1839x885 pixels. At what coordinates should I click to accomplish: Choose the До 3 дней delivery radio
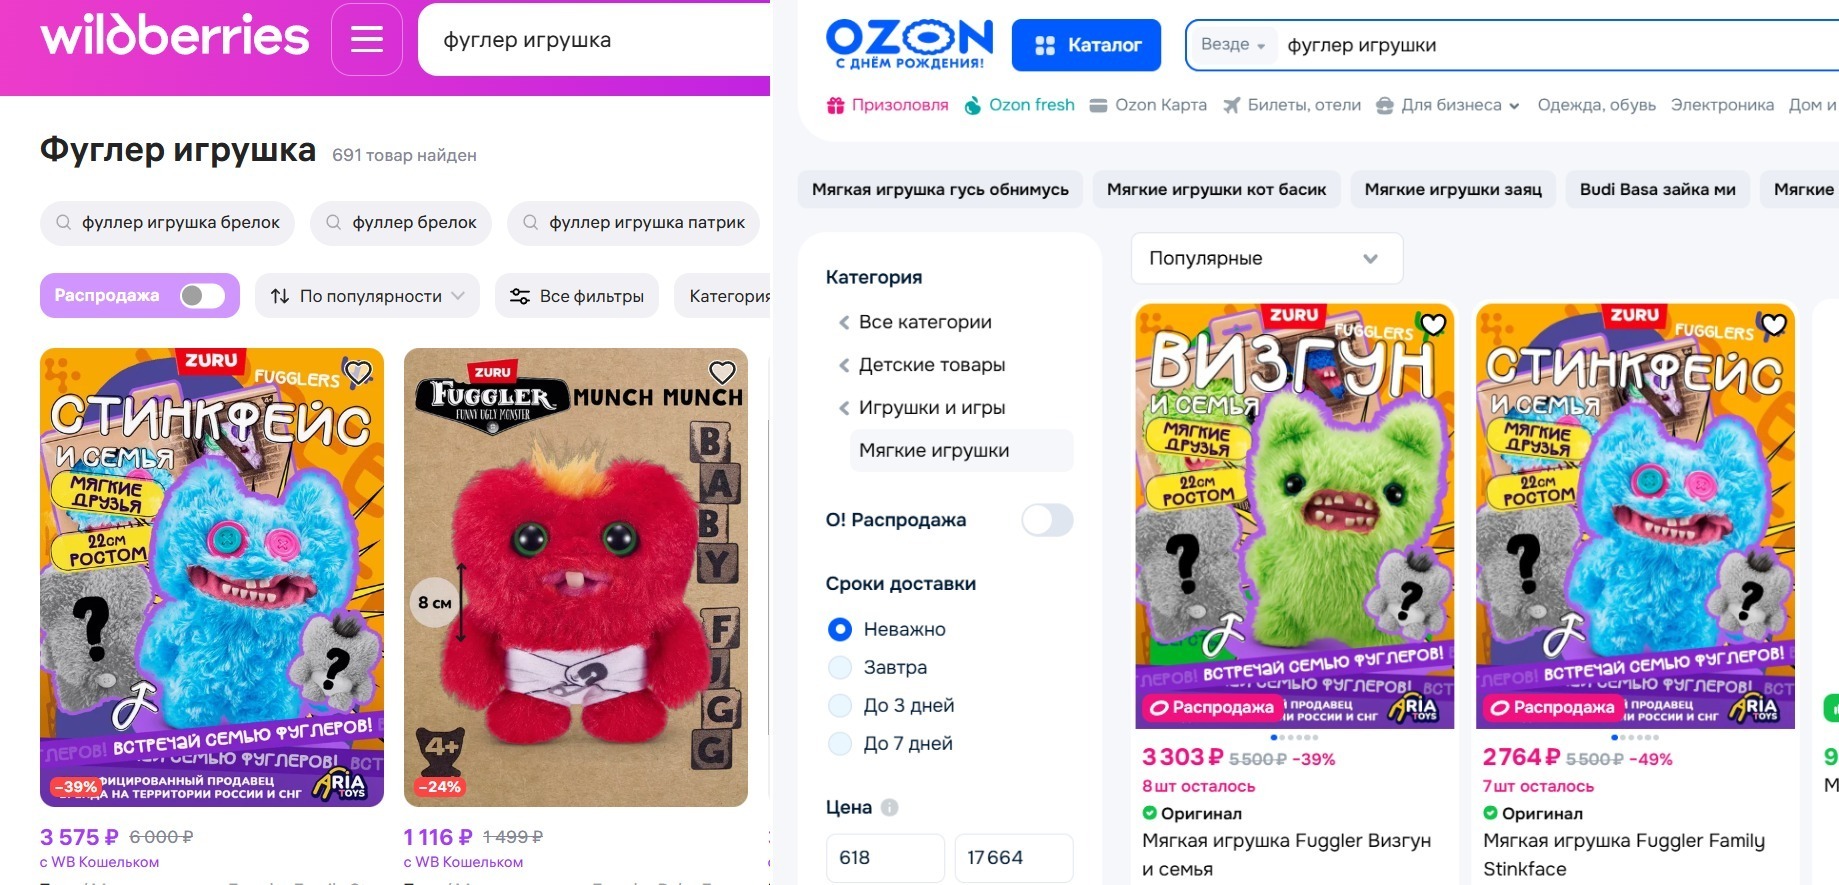[x=840, y=705]
